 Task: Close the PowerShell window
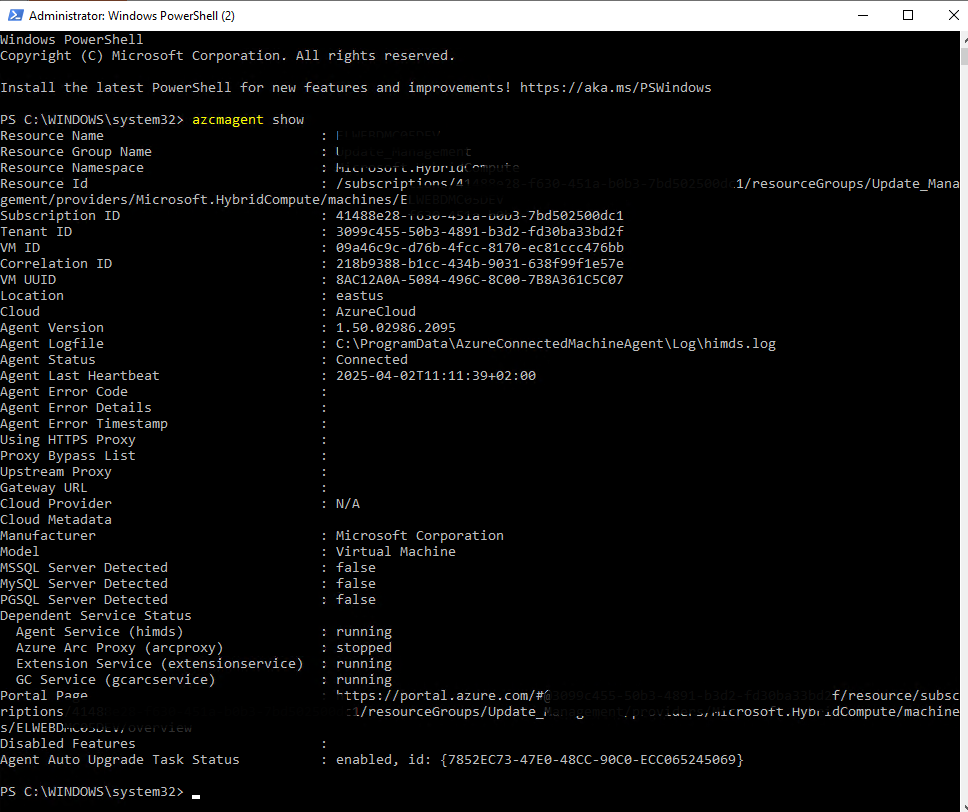tap(953, 15)
